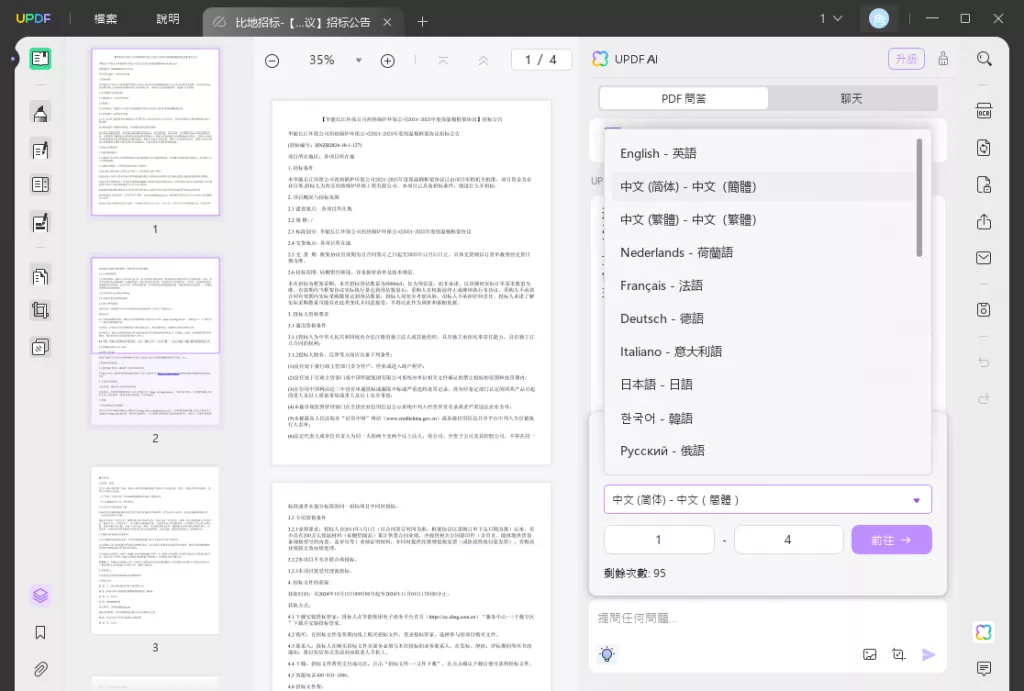Open the Edit PDF tool

coord(40,150)
